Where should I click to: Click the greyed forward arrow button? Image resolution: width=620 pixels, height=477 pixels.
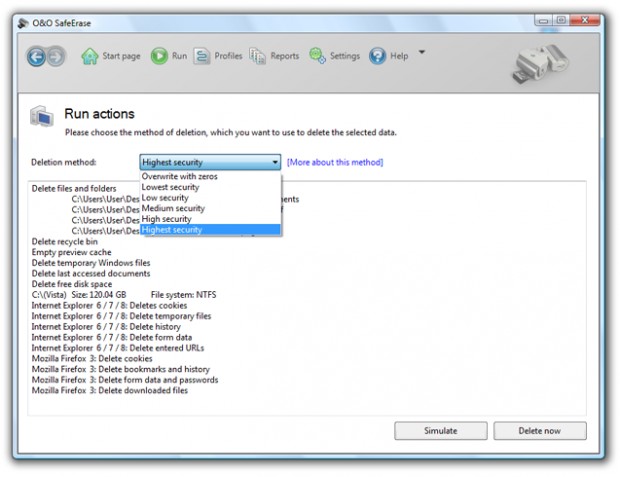coord(56,57)
